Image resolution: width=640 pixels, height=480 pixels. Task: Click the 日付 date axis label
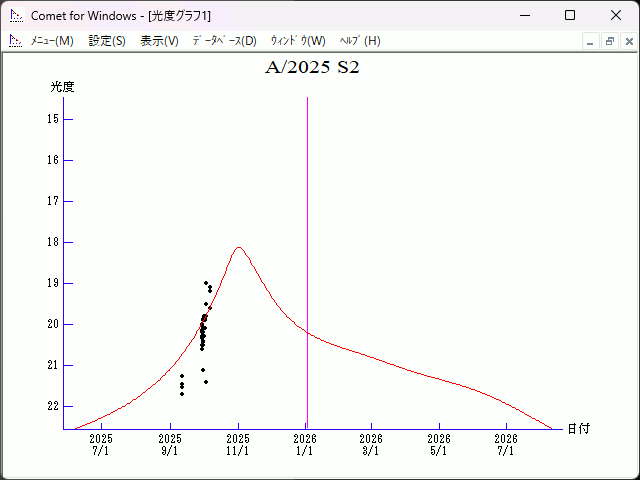click(578, 429)
